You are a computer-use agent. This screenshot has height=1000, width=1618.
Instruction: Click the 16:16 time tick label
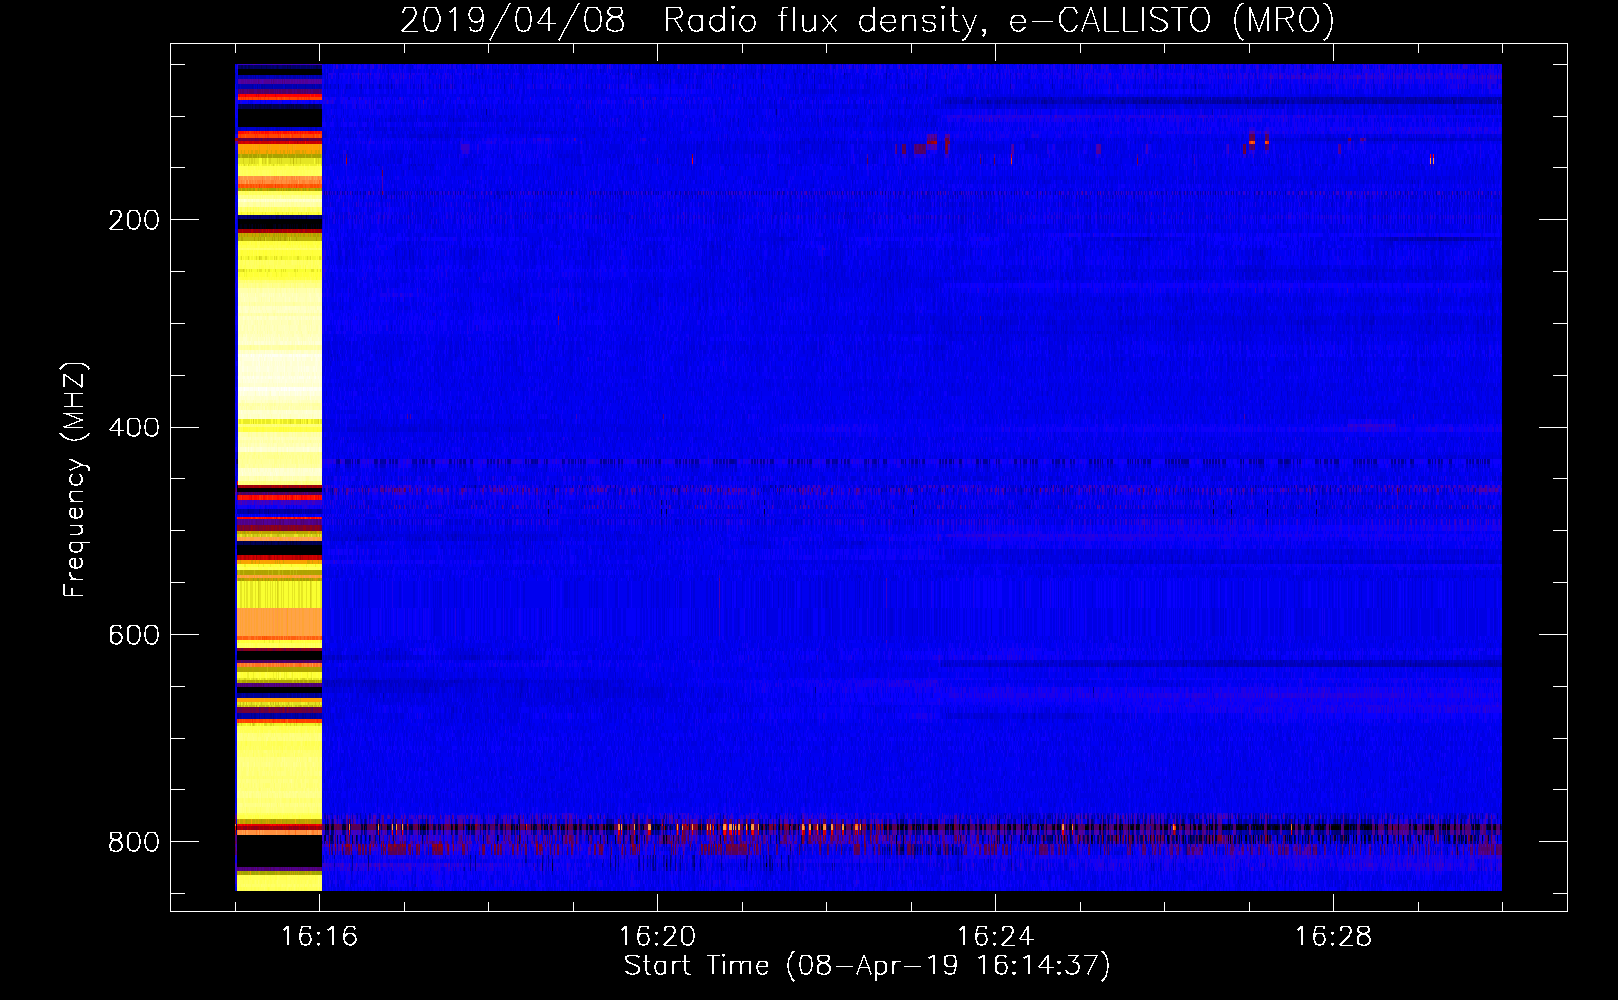(x=320, y=937)
